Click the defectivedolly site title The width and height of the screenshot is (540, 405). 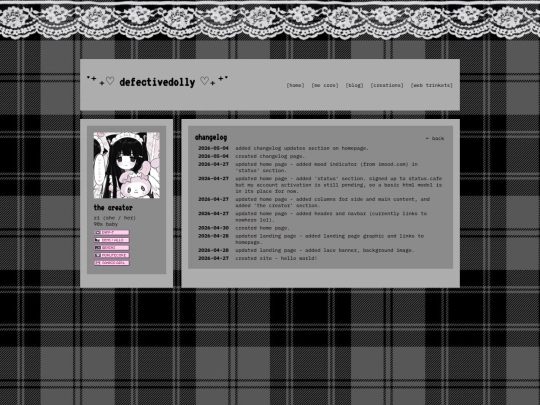[x=157, y=82]
